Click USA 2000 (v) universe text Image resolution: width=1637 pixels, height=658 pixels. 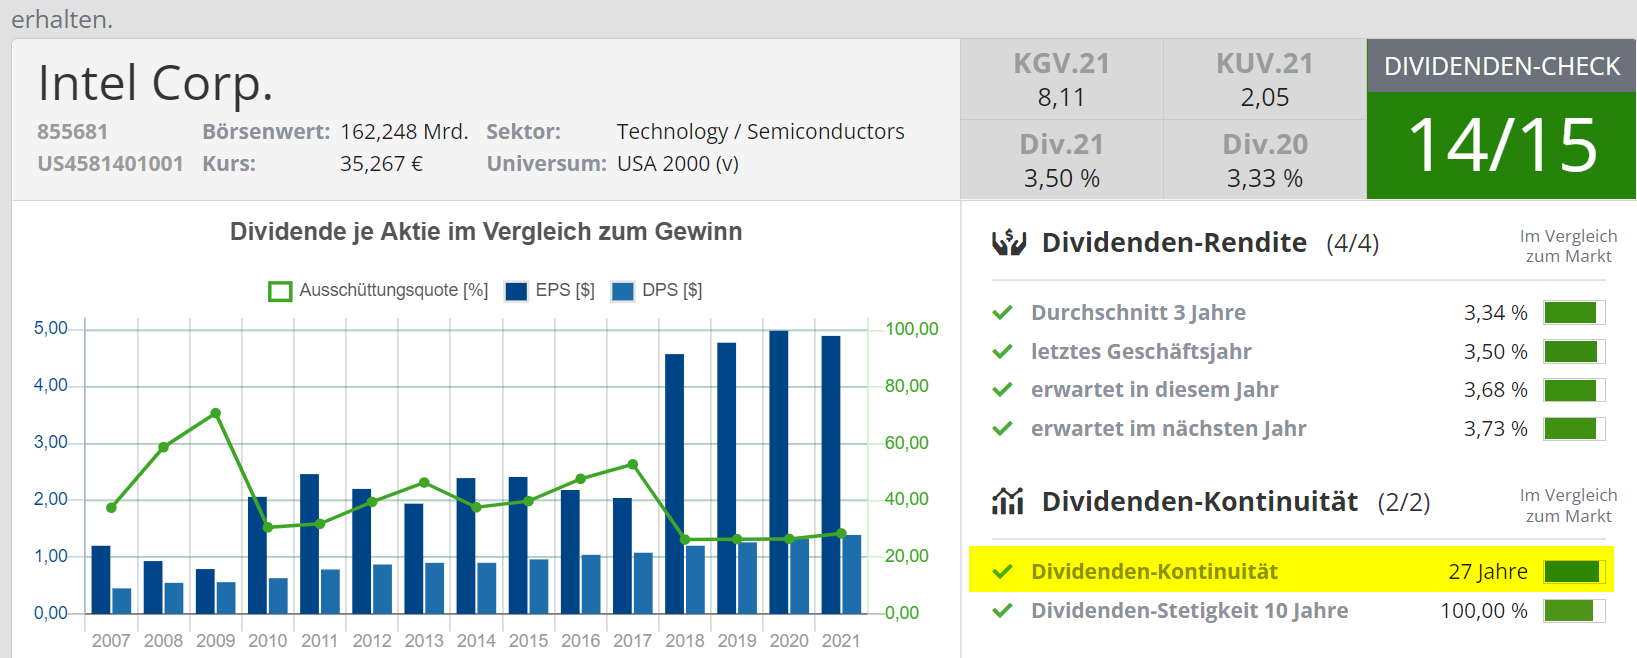click(x=678, y=164)
